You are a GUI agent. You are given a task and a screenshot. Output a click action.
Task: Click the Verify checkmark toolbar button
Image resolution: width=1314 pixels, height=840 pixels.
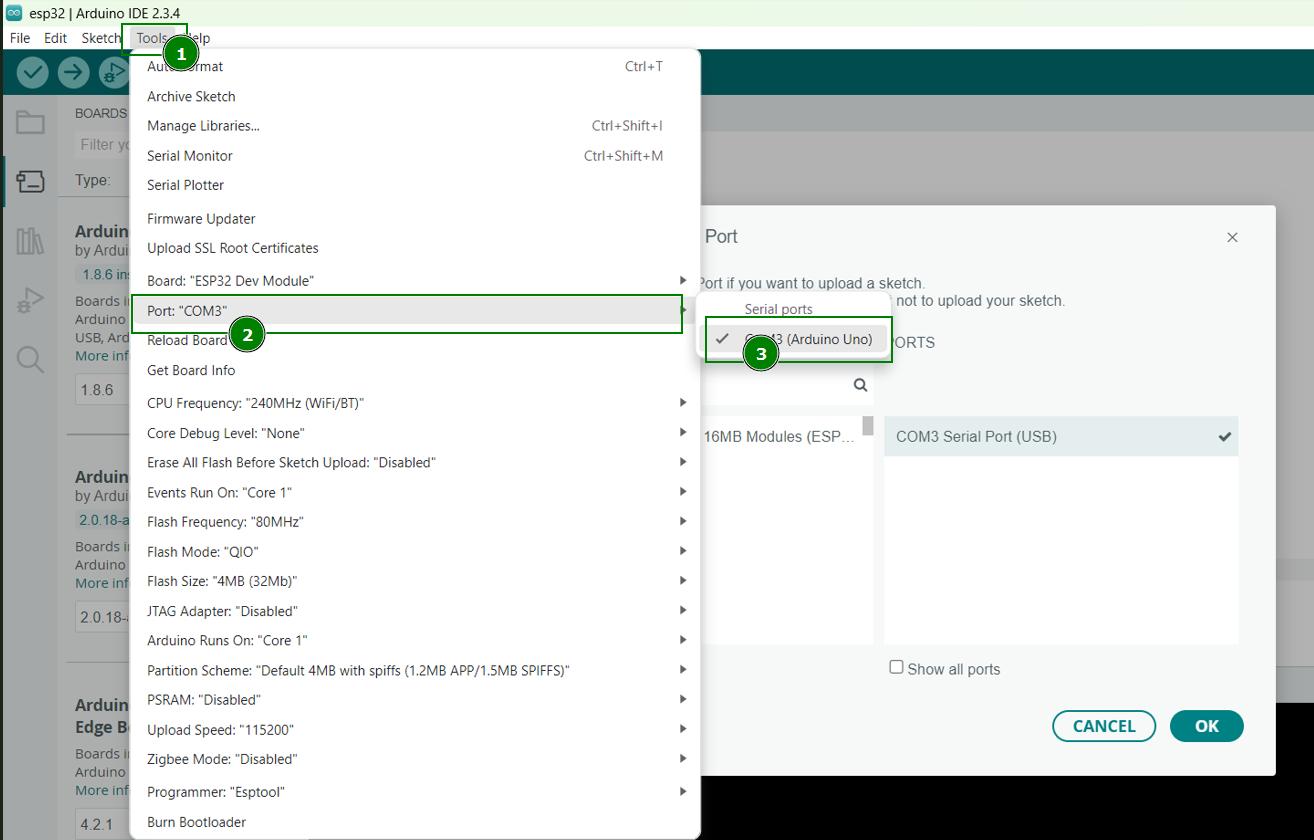(x=33, y=72)
